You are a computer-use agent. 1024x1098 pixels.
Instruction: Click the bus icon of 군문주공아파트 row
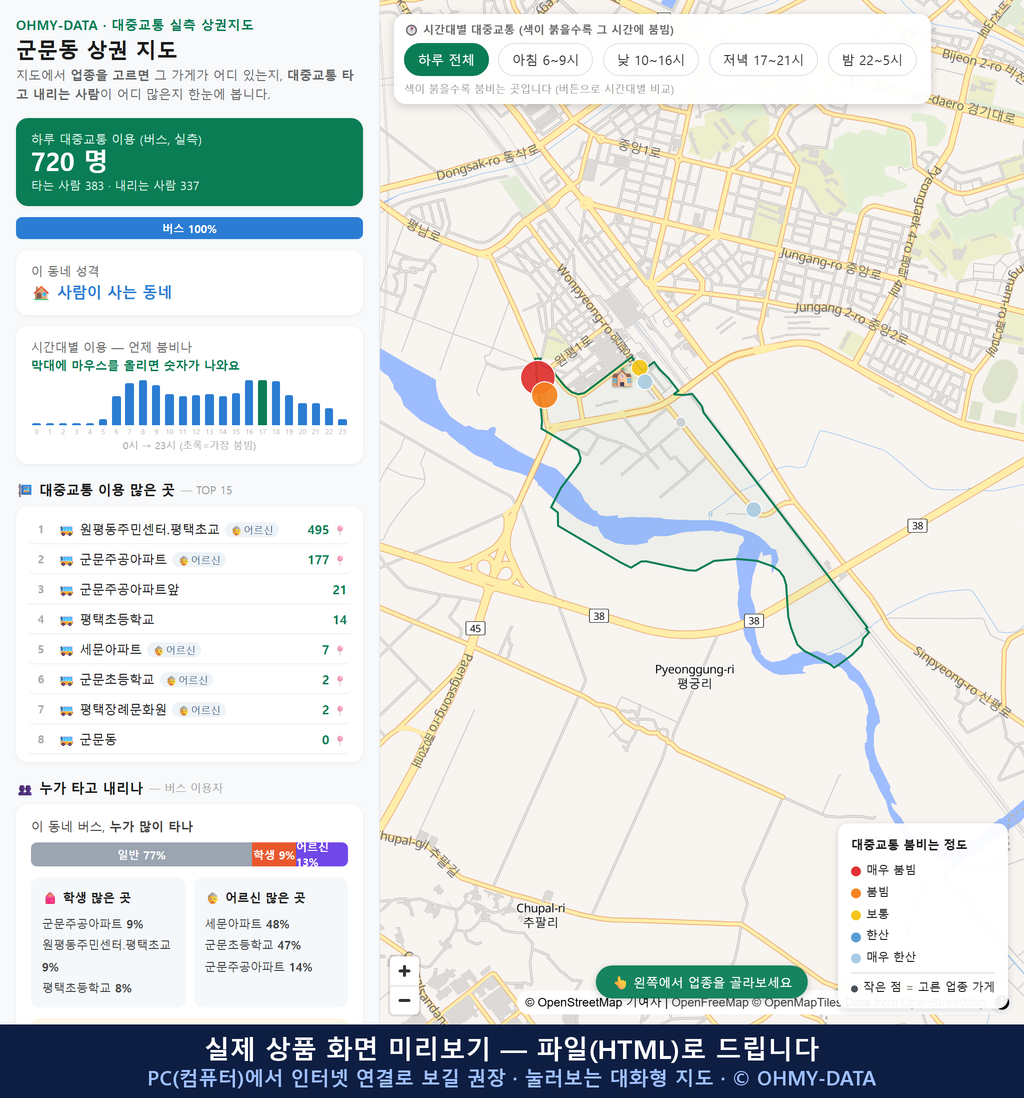point(67,560)
